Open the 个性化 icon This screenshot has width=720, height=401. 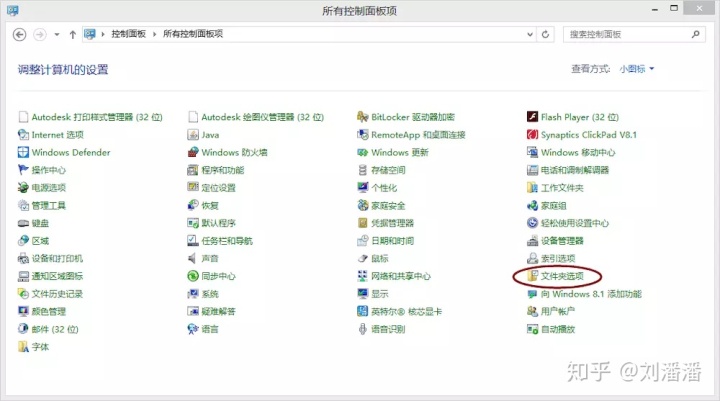(363, 187)
